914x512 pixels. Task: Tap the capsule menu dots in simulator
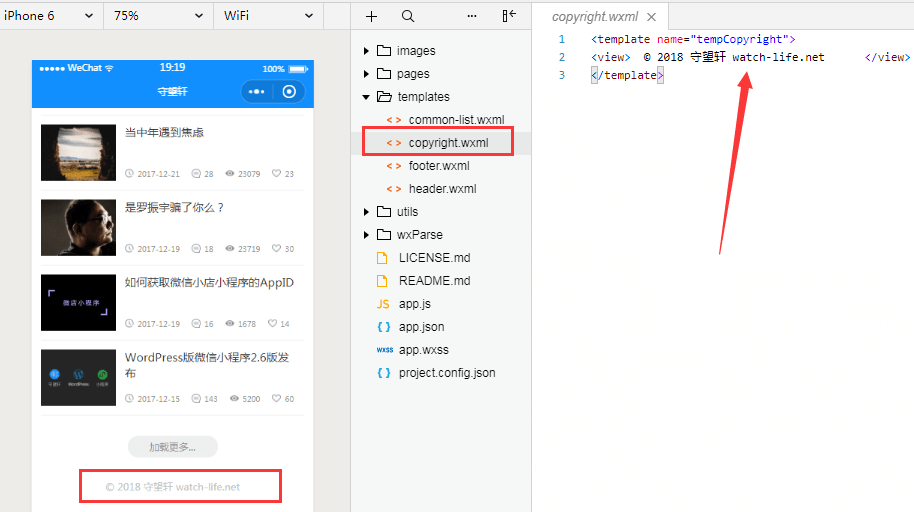pos(257,91)
